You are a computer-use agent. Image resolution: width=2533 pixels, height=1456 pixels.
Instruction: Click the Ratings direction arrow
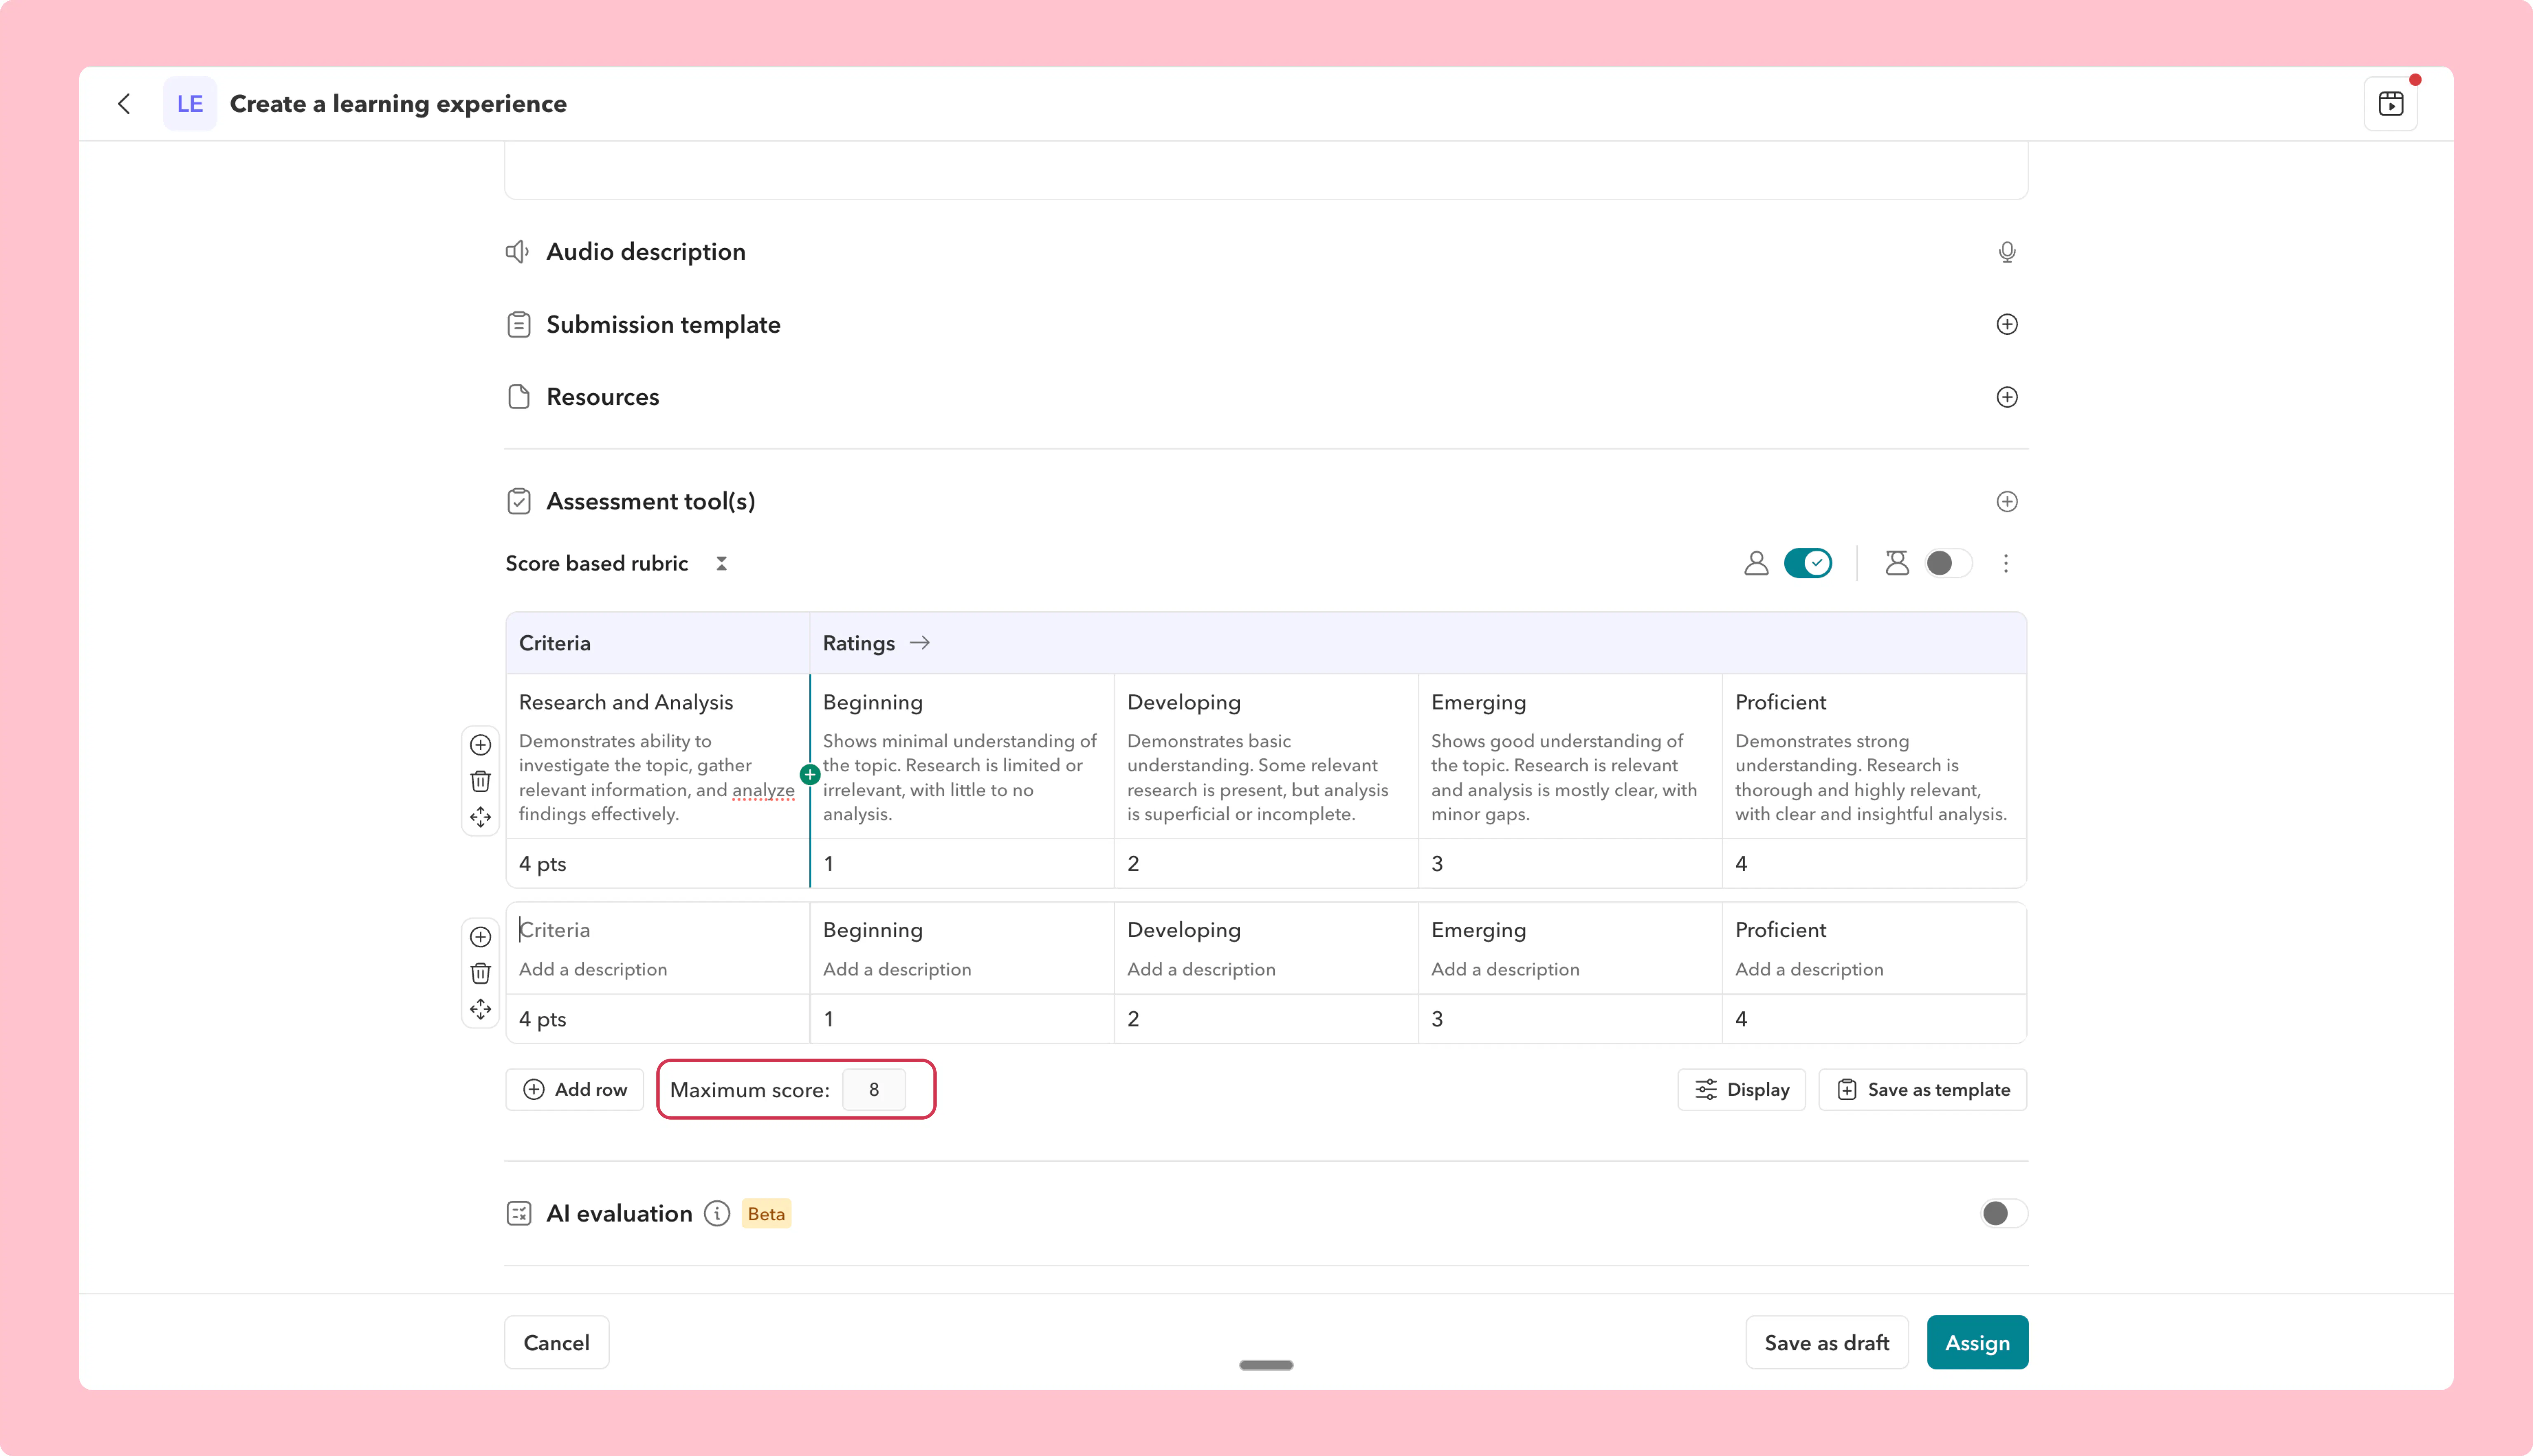point(920,643)
